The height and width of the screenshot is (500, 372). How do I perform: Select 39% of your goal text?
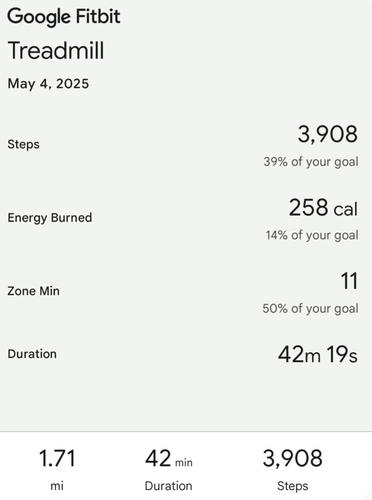(311, 162)
